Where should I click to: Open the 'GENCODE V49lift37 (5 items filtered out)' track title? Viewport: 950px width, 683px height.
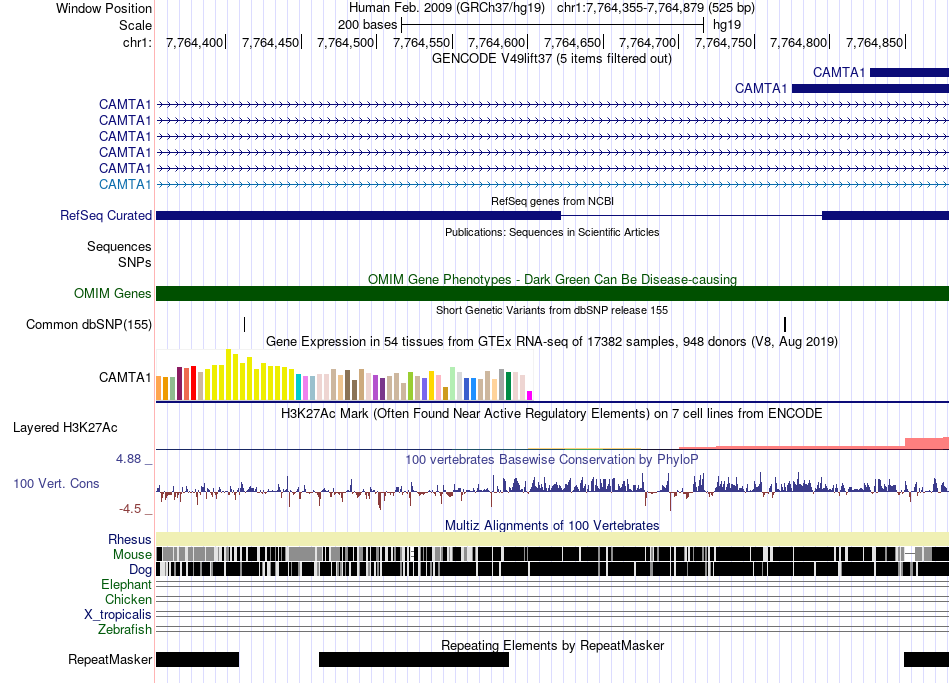[552, 59]
